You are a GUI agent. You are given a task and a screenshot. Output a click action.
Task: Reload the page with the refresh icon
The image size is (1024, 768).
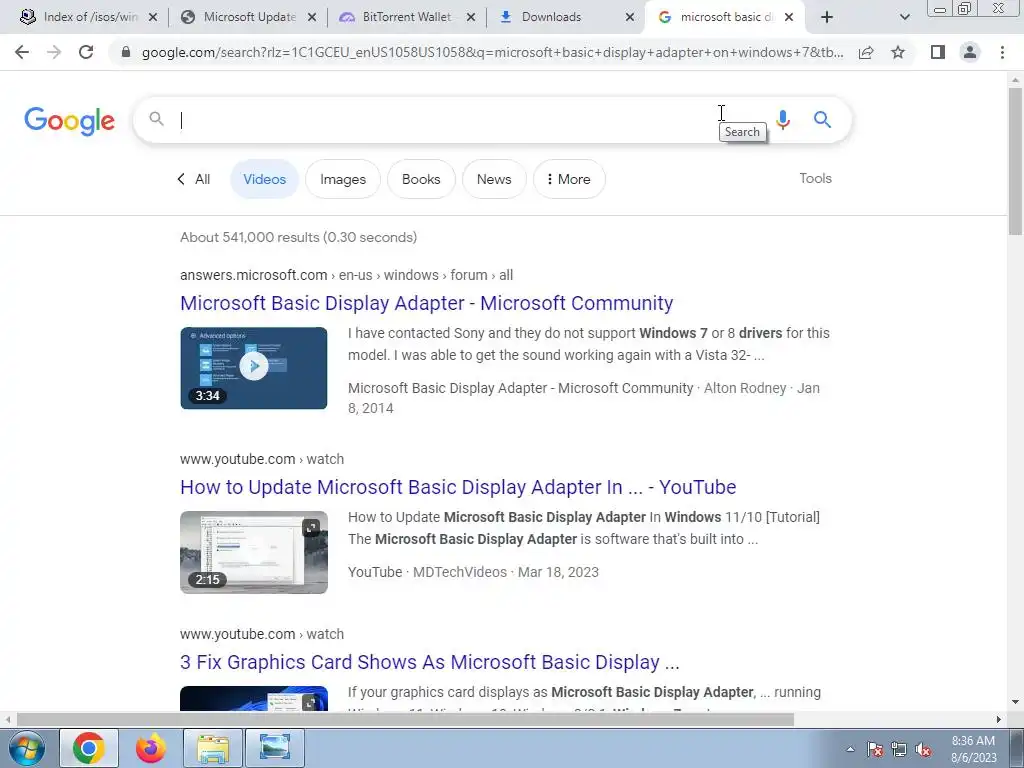point(86,52)
